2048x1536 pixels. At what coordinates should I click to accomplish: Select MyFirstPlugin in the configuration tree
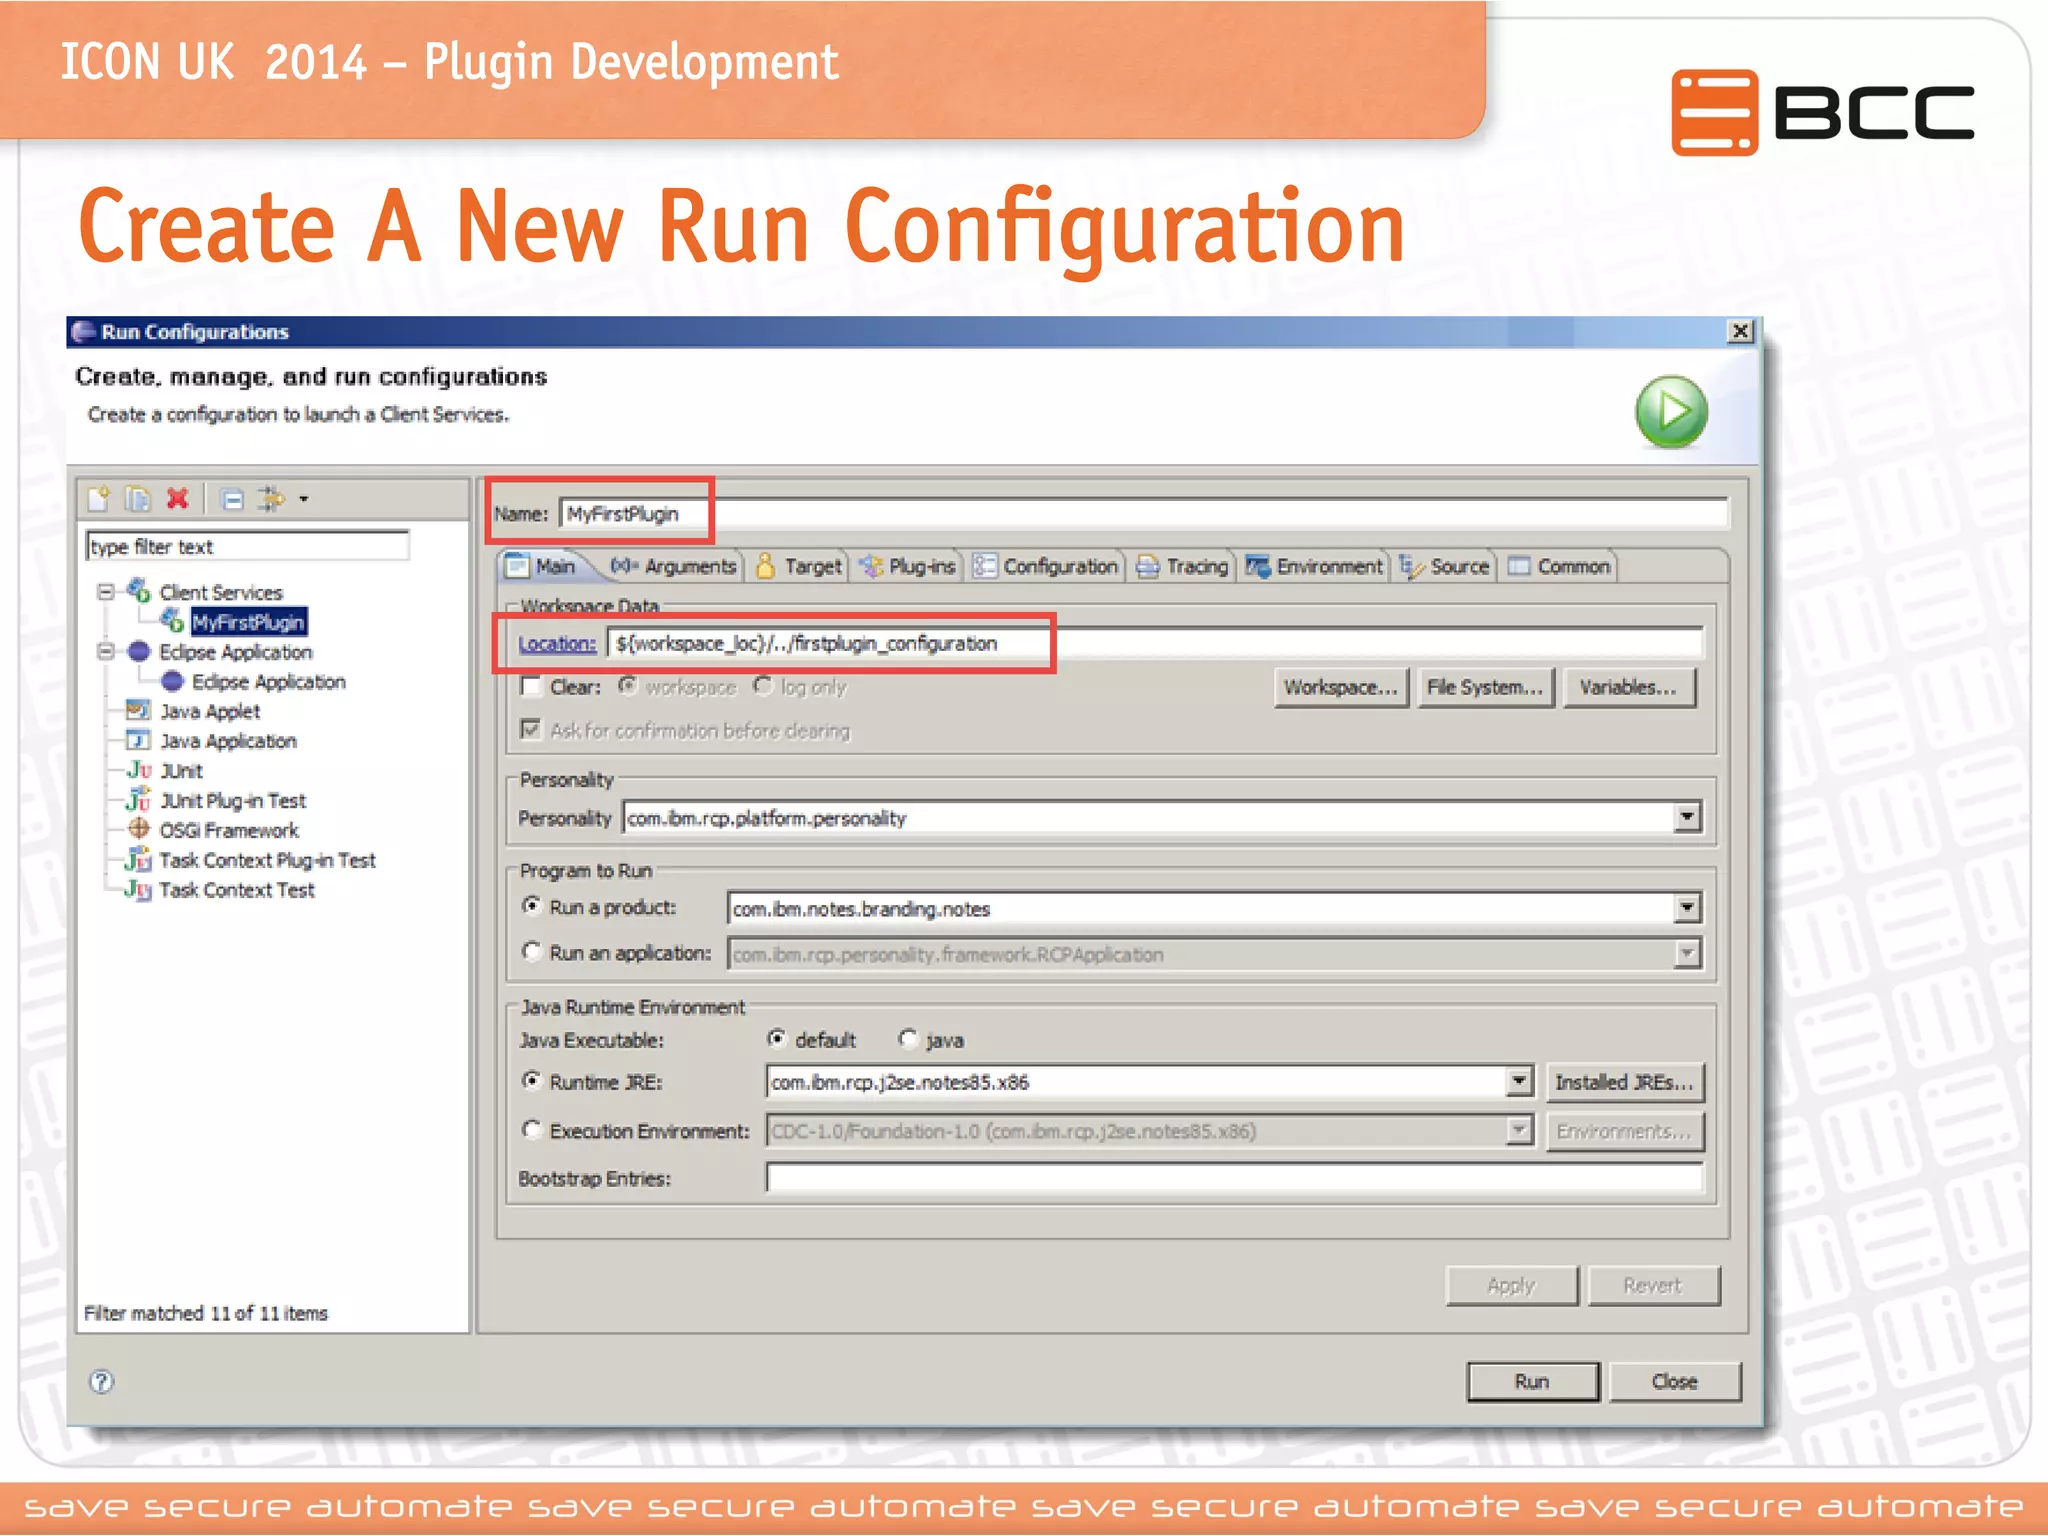pos(248,622)
